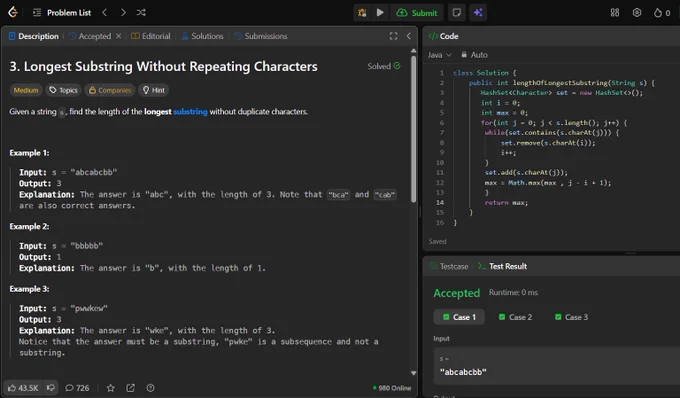This screenshot has height=398, width=680.
Task: Select Case 3 result
Action: (572, 317)
